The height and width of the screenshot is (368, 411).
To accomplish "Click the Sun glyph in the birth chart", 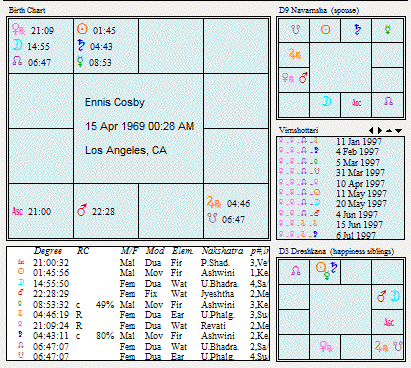I will coord(82,29).
